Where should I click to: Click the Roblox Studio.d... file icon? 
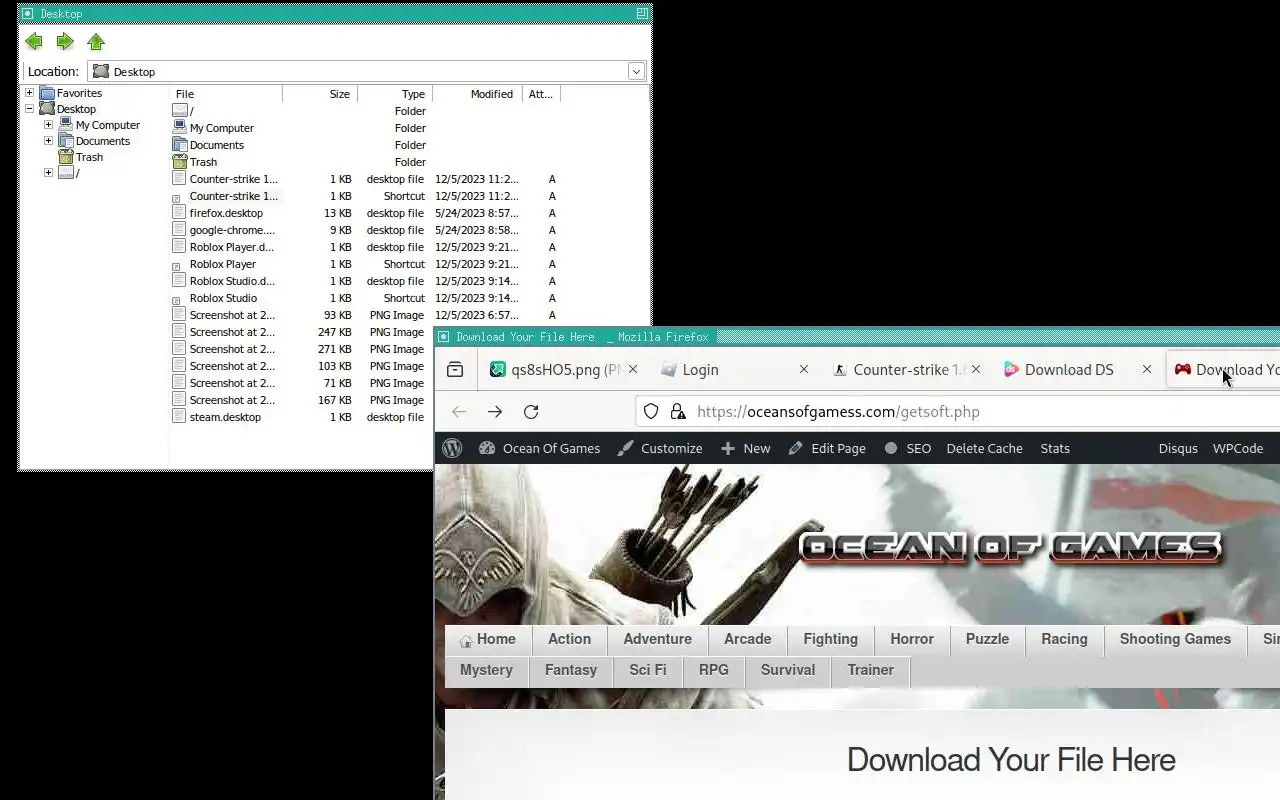coord(179,281)
